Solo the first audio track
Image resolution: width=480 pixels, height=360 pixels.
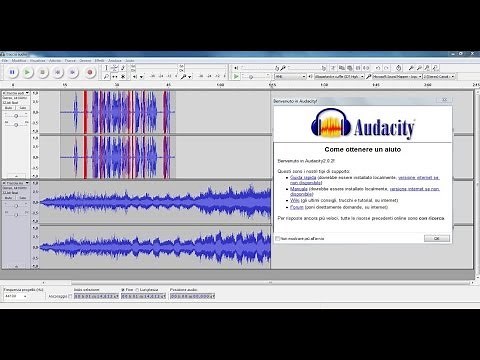click(23, 108)
